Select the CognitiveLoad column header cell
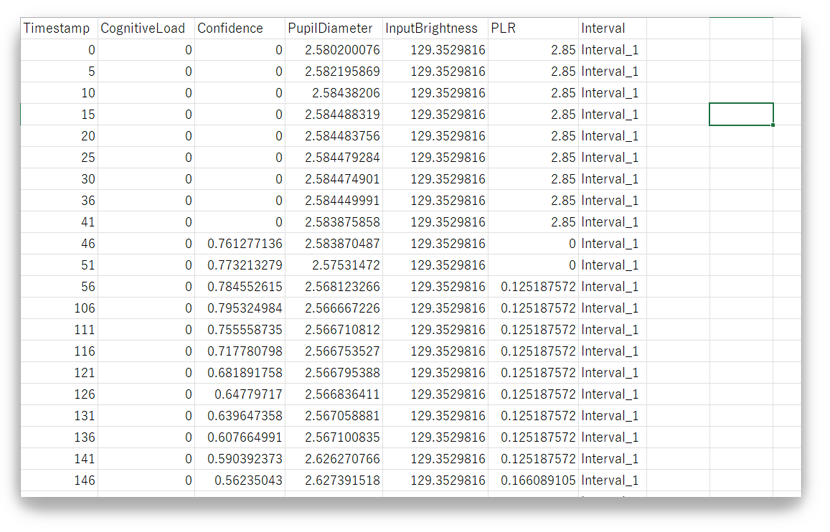This screenshot has height=532, width=830. click(x=146, y=28)
